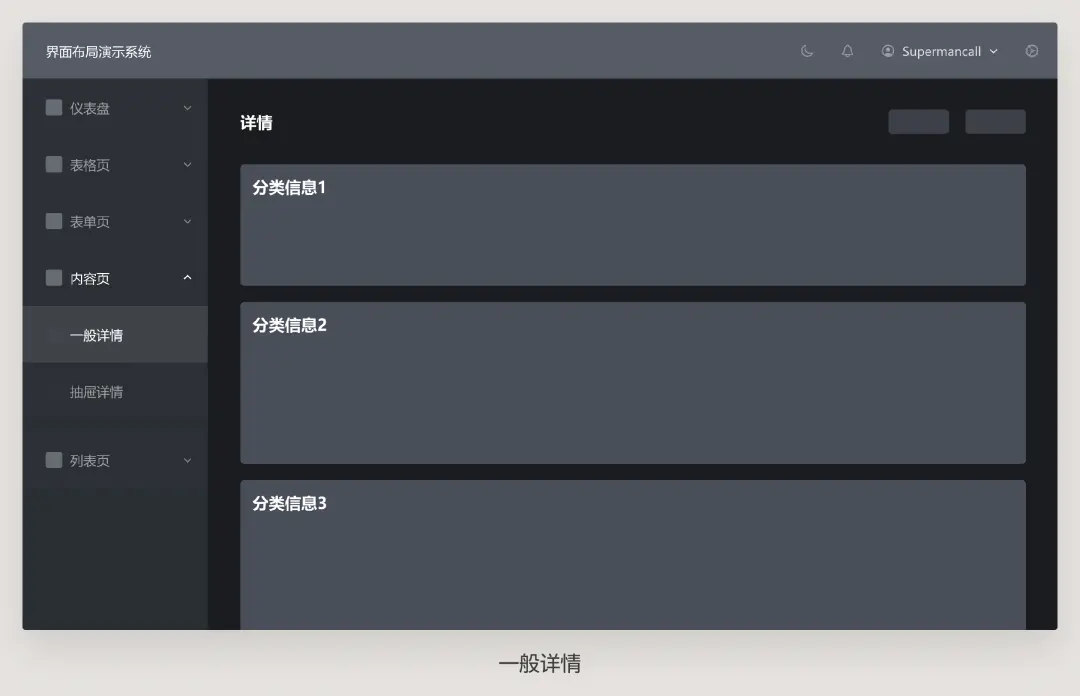Expand the 仪表盘 menu chevron

pos(187,108)
